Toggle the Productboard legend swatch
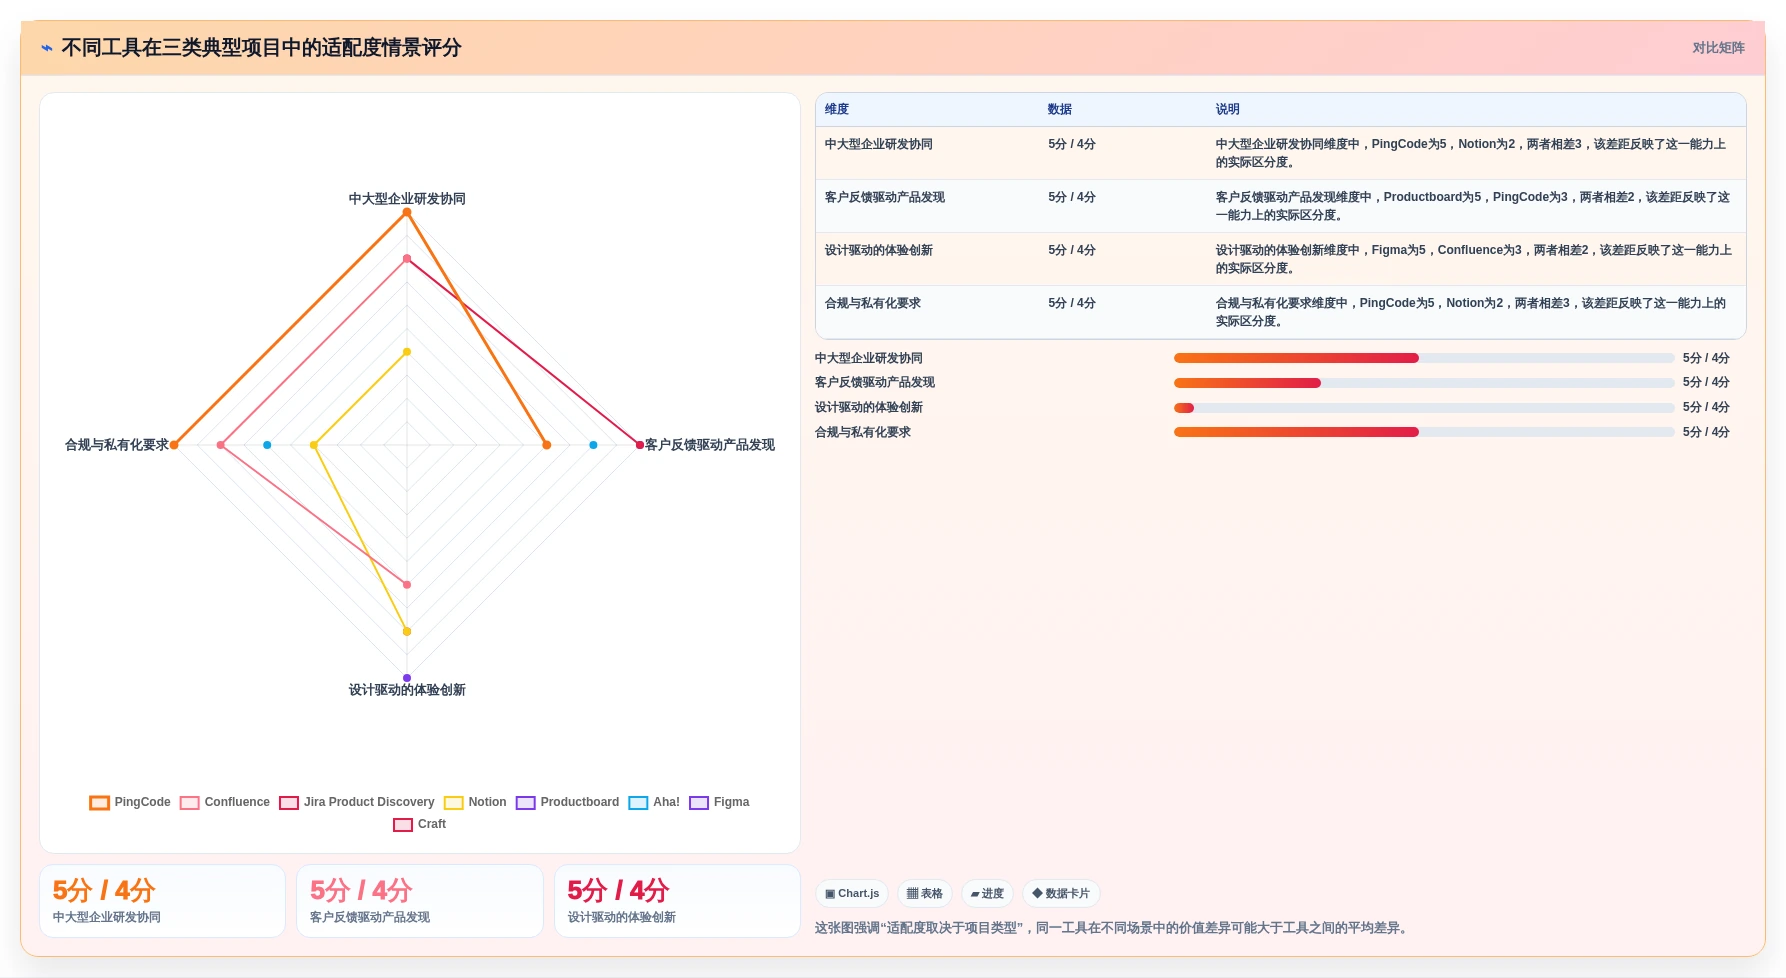The image size is (1786, 978). click(525, 803)
